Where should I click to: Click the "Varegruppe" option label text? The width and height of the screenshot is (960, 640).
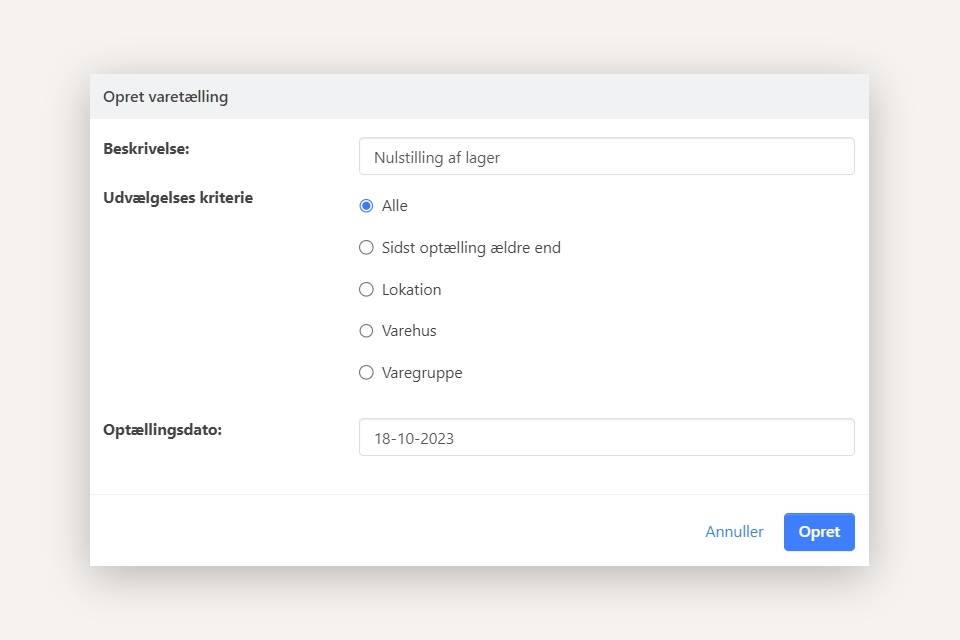click(422, 372)
